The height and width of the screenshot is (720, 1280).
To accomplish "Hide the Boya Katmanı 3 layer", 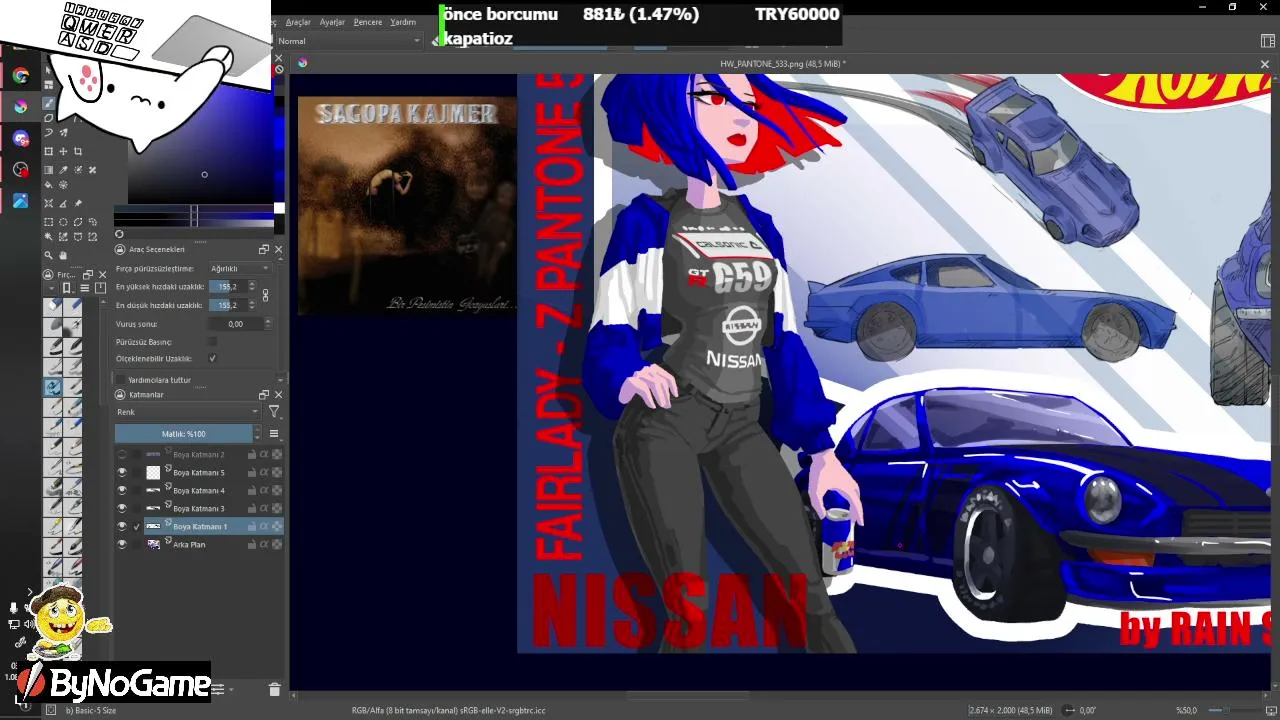I will point(122,508).
